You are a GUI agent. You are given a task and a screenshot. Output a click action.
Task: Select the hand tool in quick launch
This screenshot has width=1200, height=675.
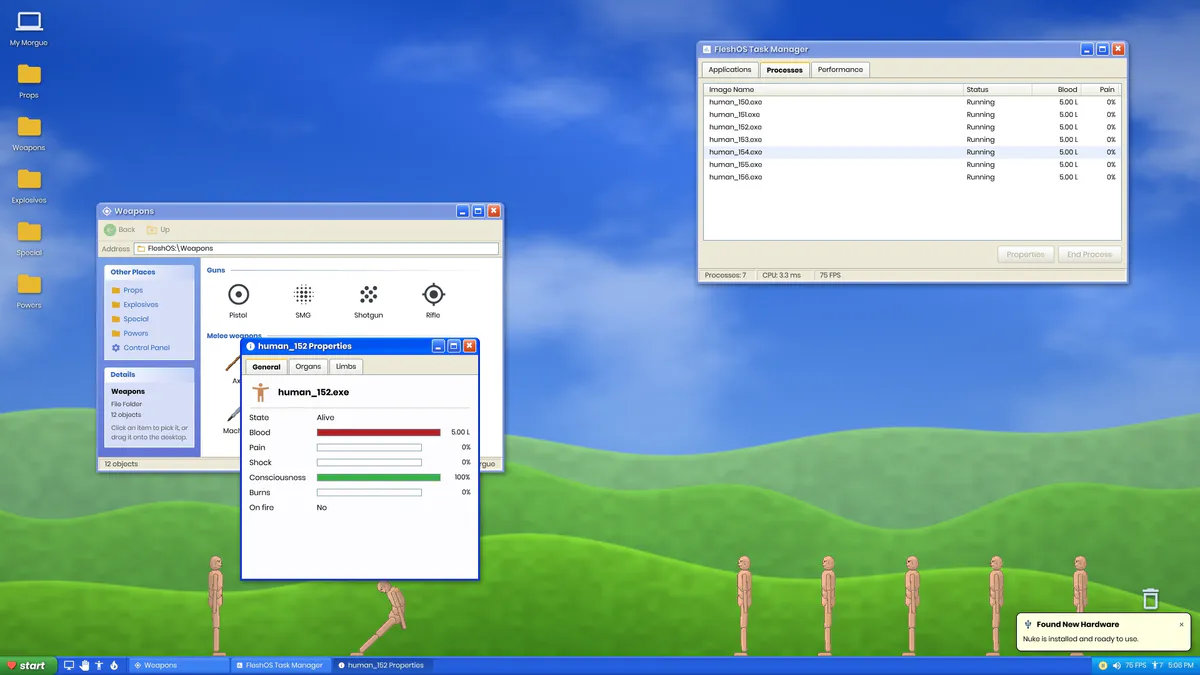click(x=84, y=665)
